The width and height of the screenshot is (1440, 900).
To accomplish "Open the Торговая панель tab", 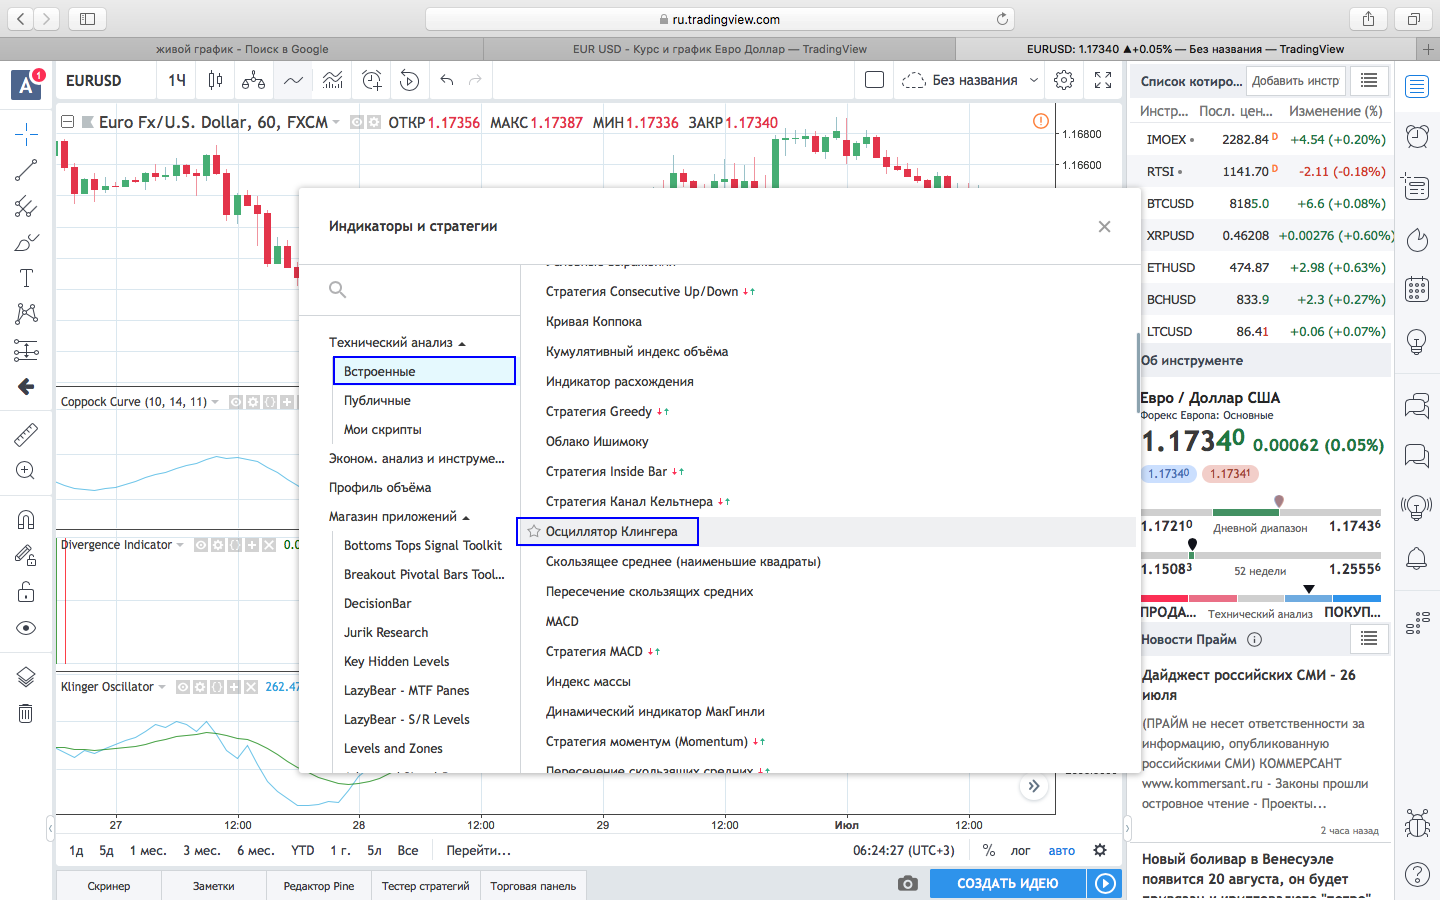I will [533, 886].
